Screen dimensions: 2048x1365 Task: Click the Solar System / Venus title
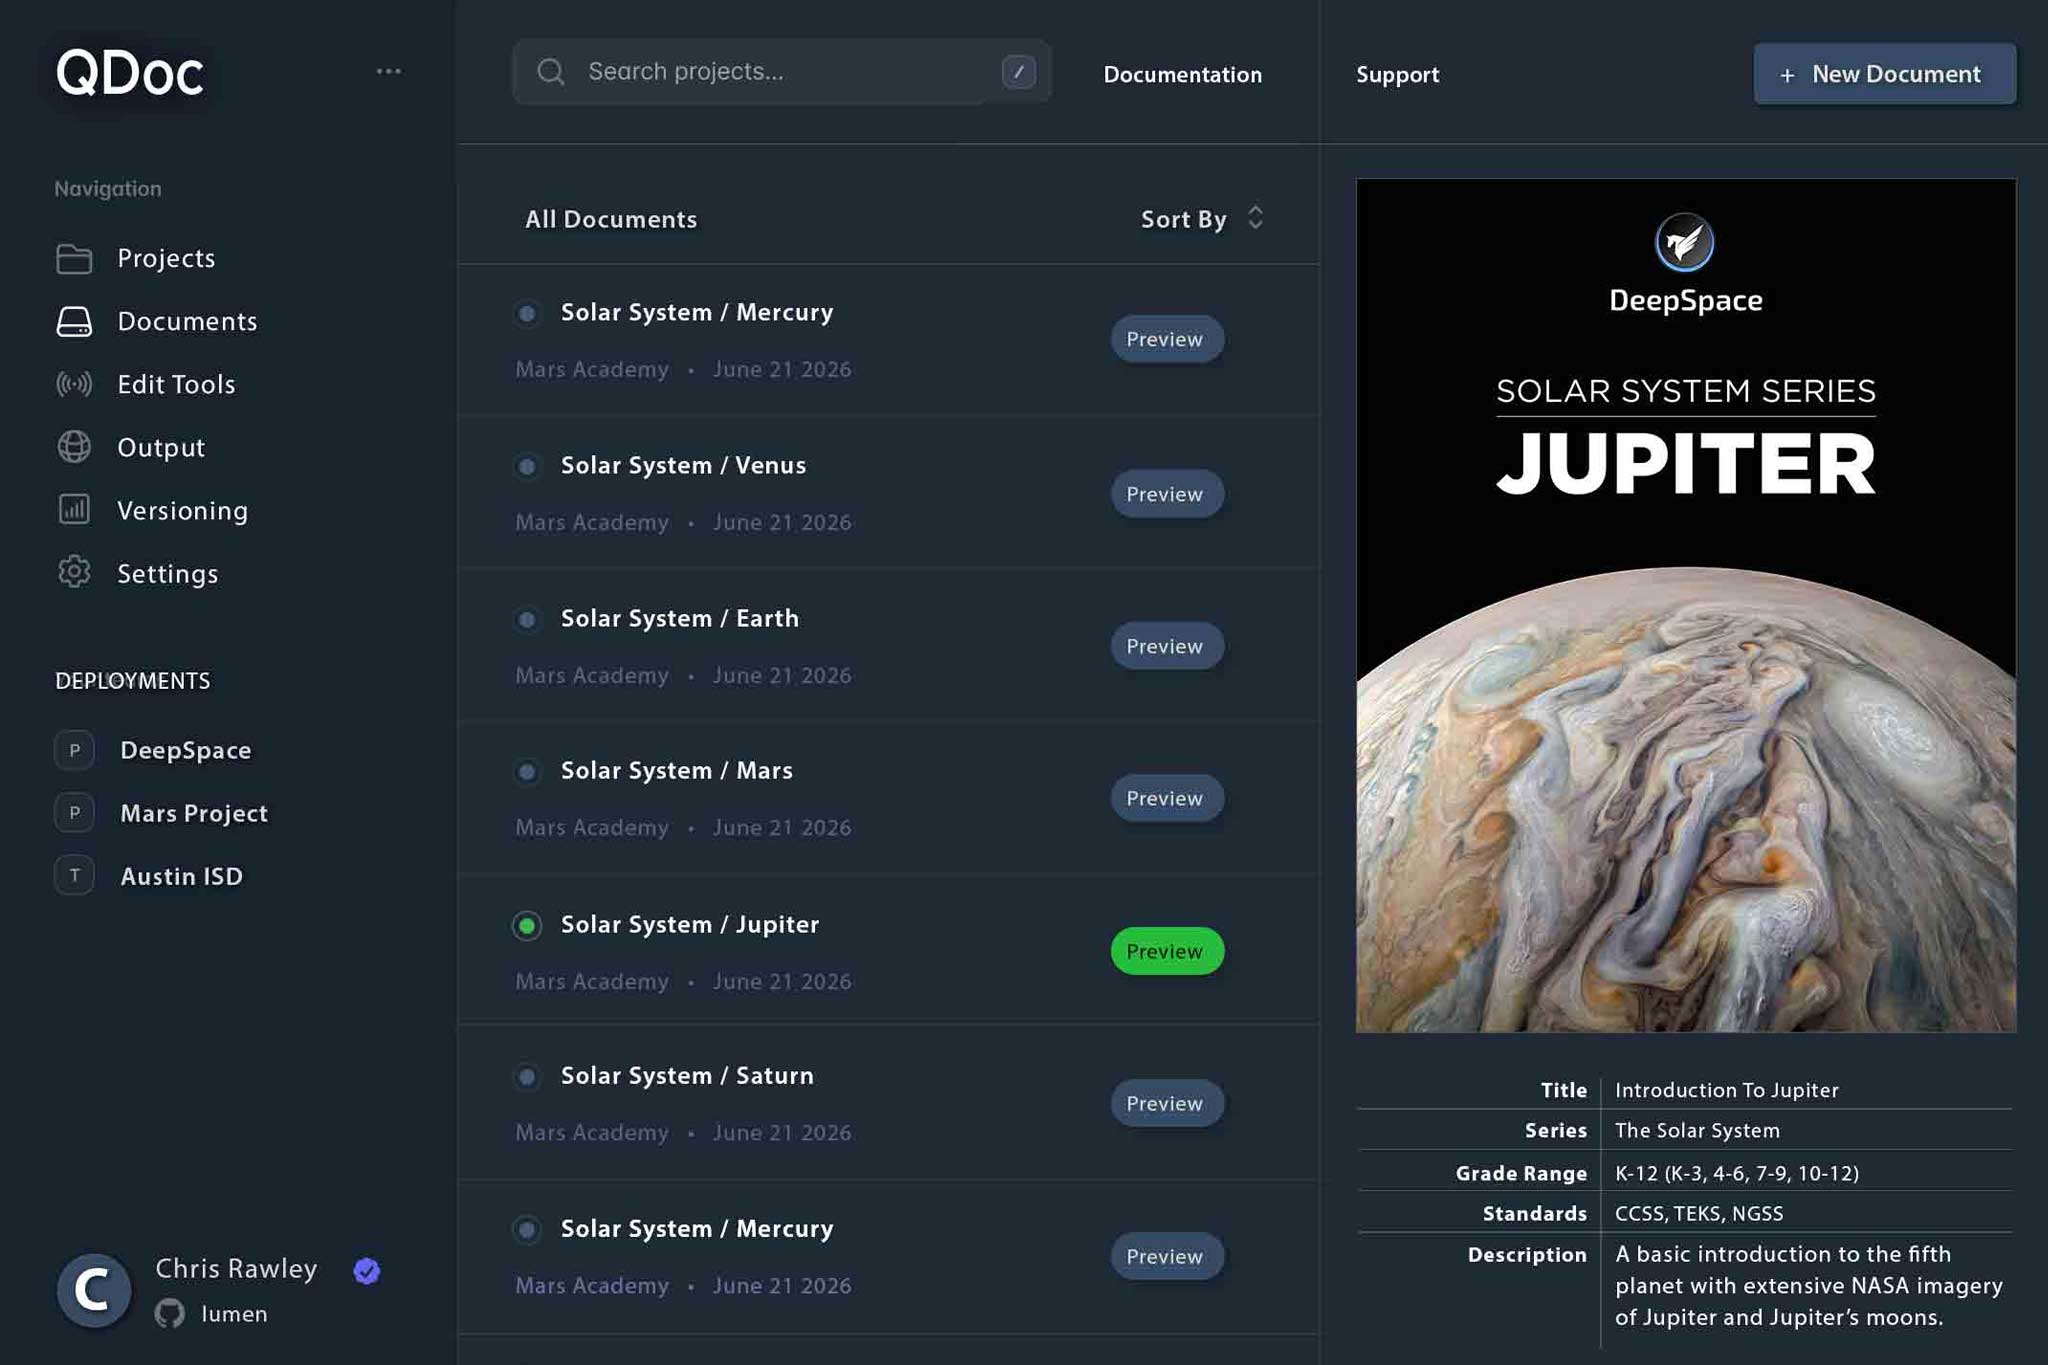(683, 465)
